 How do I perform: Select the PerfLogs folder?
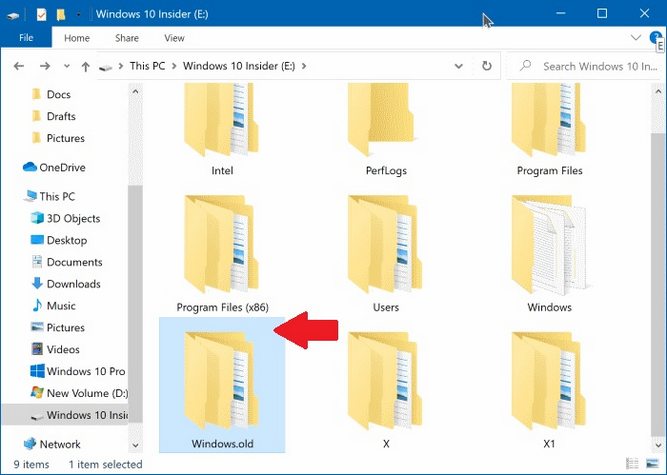click(x=386, y=130)
